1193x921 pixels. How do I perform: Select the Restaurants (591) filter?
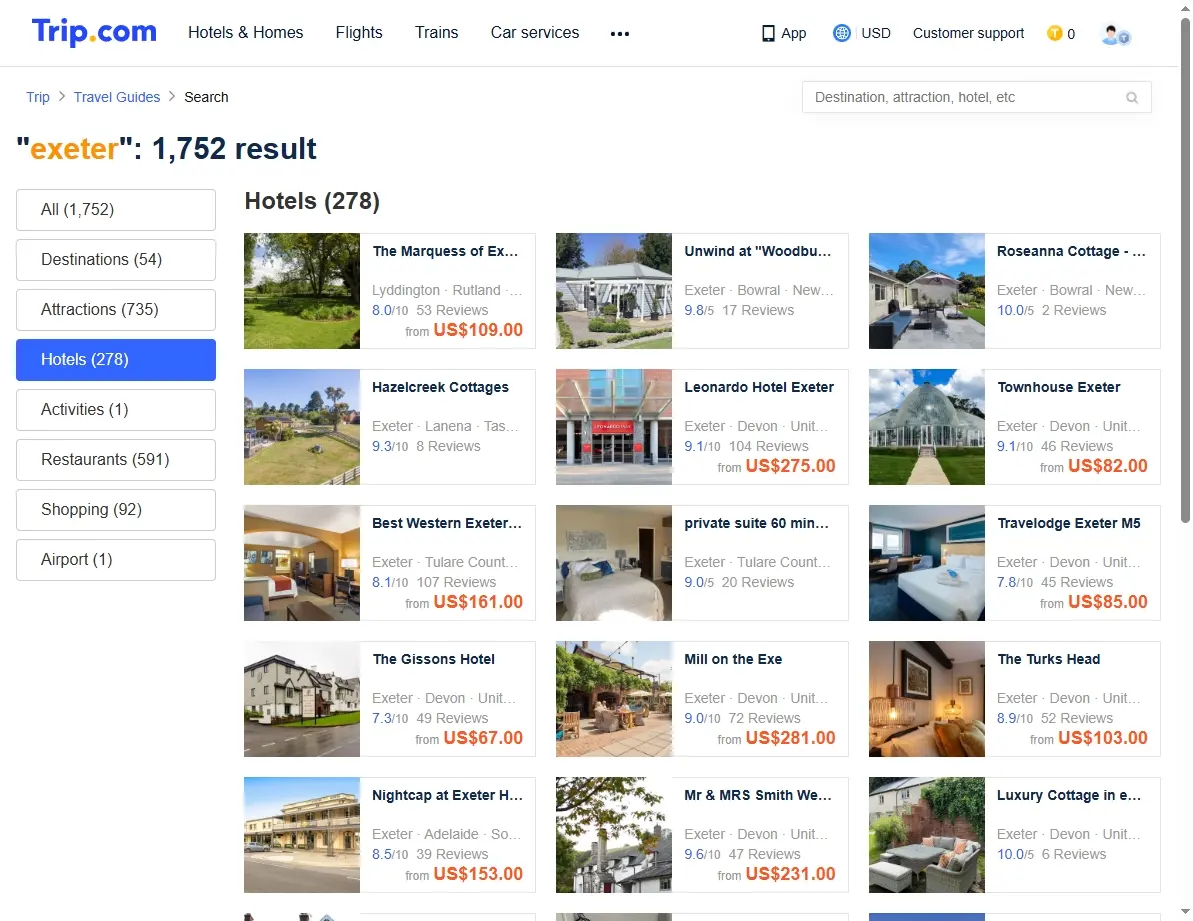click(116, 460)
